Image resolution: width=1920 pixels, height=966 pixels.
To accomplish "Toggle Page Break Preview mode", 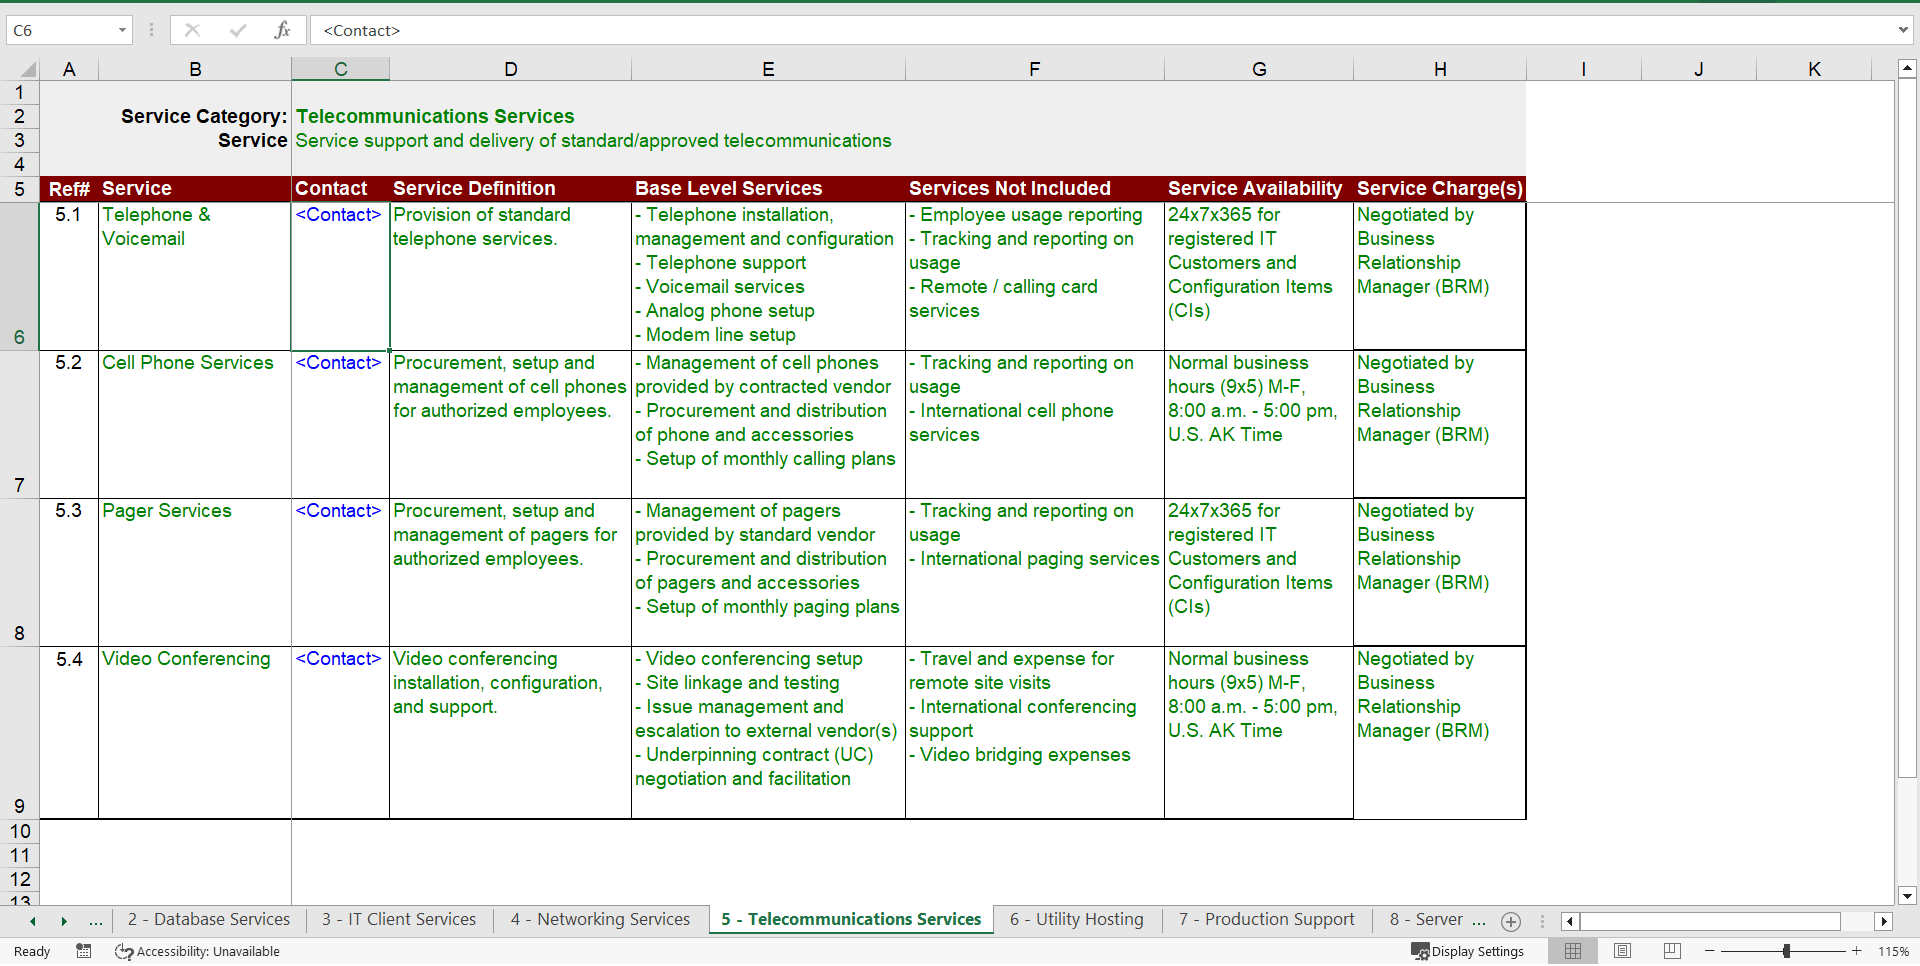I will click(1671, 951).
